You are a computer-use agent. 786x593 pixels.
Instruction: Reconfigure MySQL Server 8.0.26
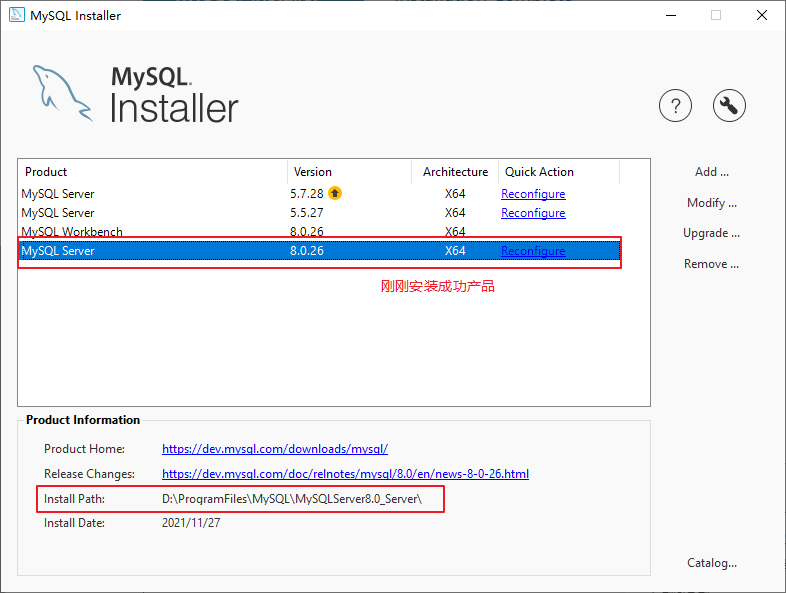pos(533,251)
